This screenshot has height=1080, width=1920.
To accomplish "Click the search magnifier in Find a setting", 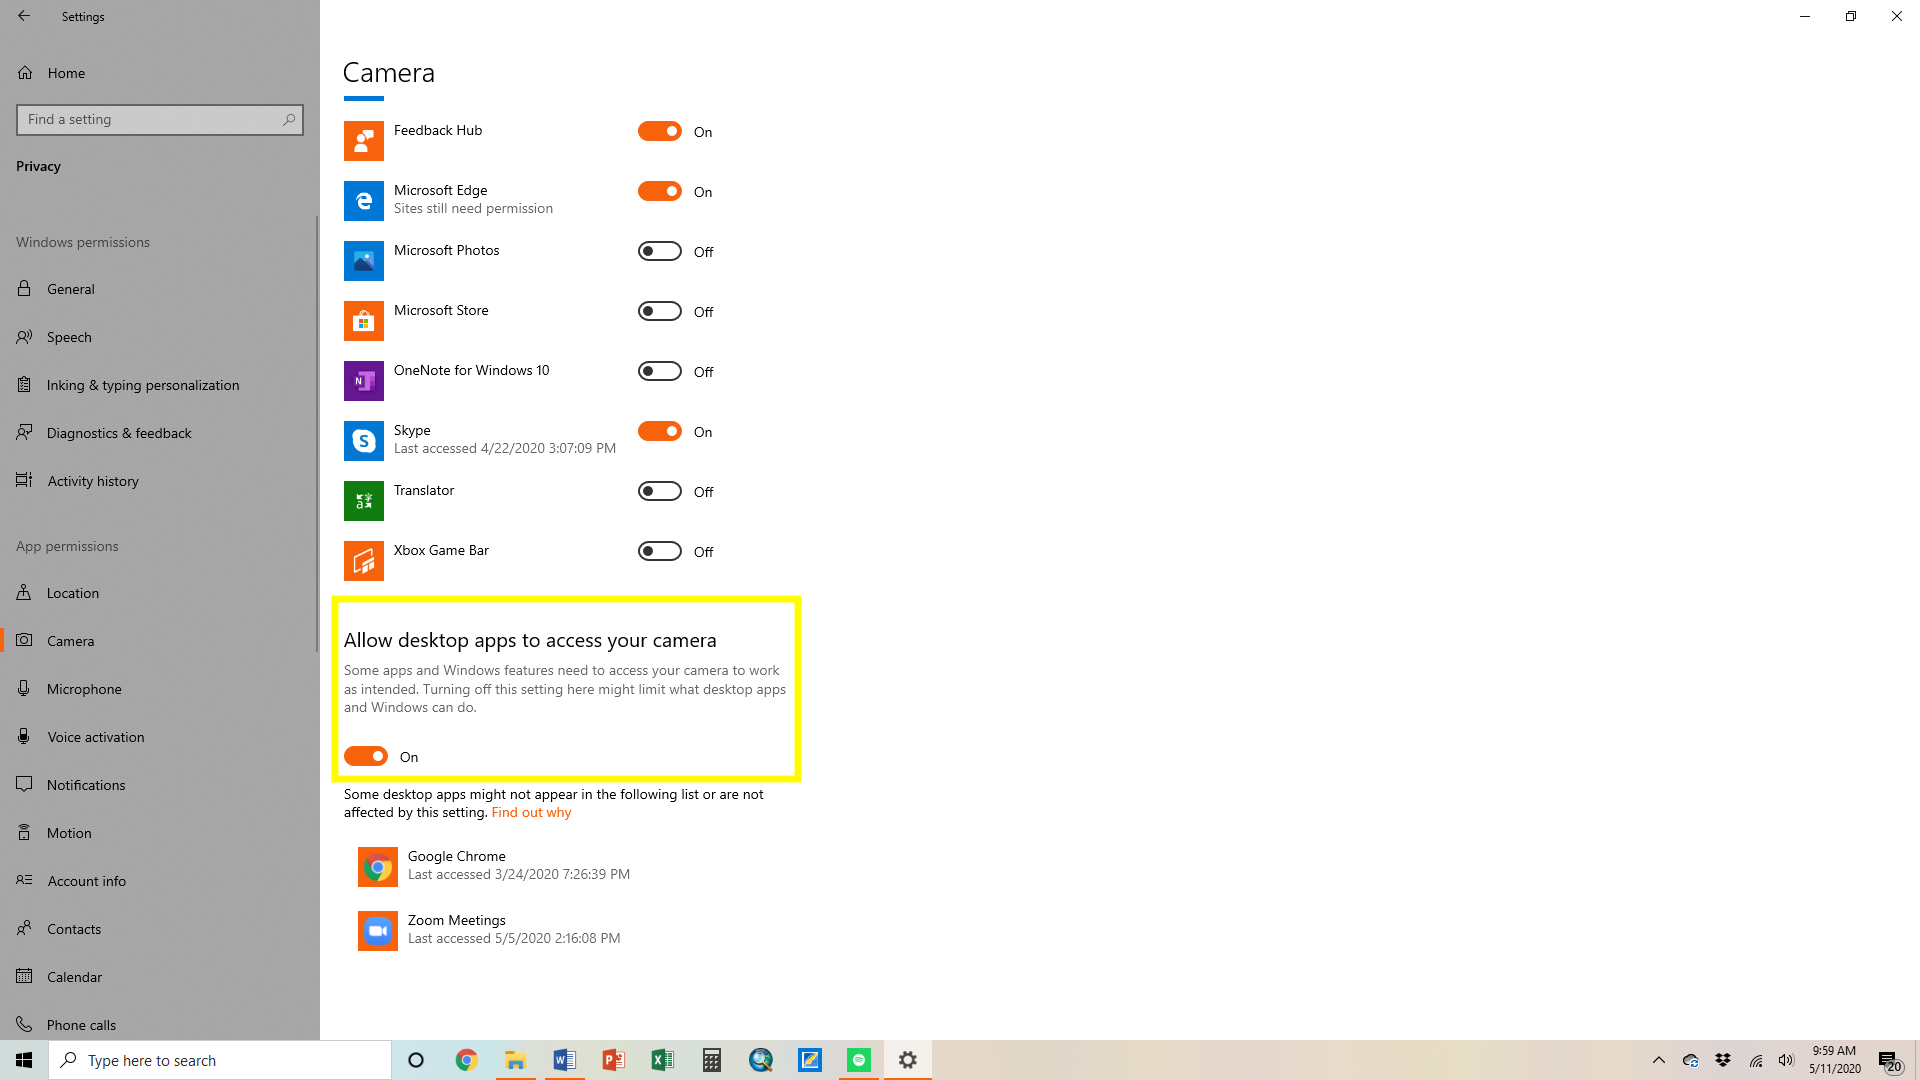I will pyautogui.click(x=289, y=119).
